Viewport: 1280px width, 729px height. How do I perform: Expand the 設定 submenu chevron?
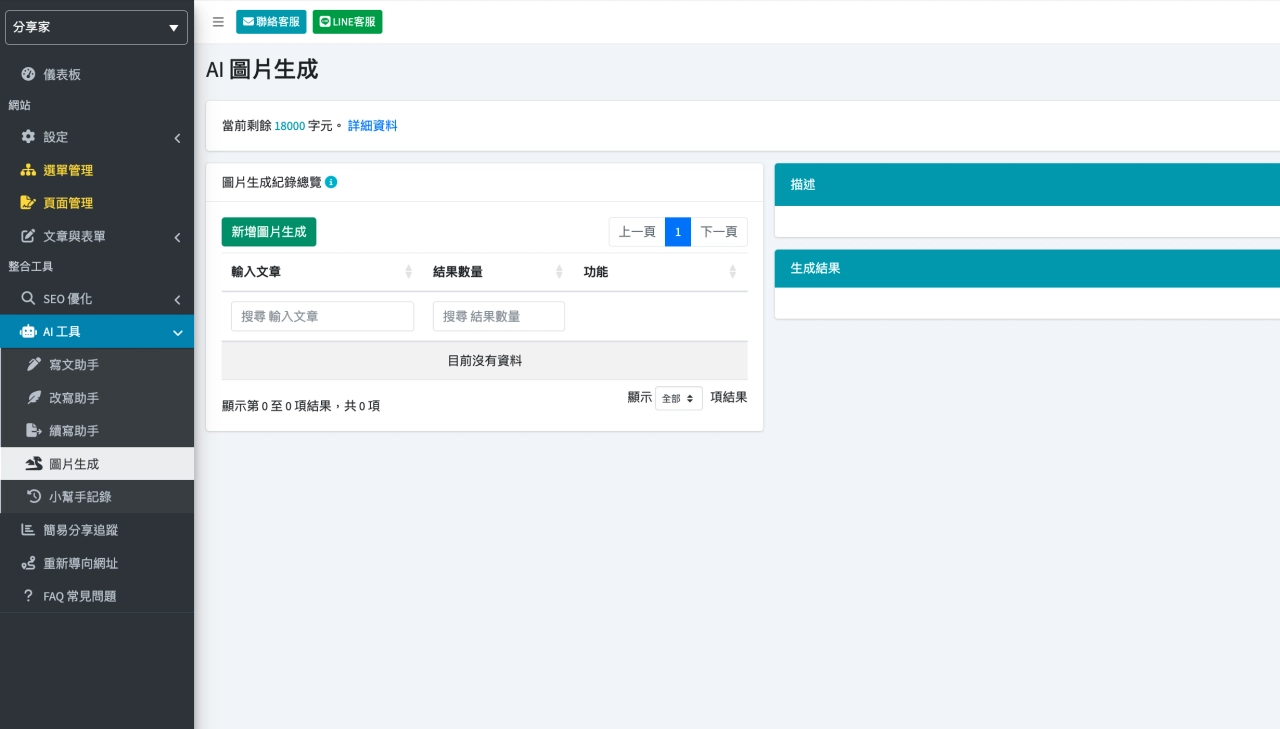coord(177,137)
